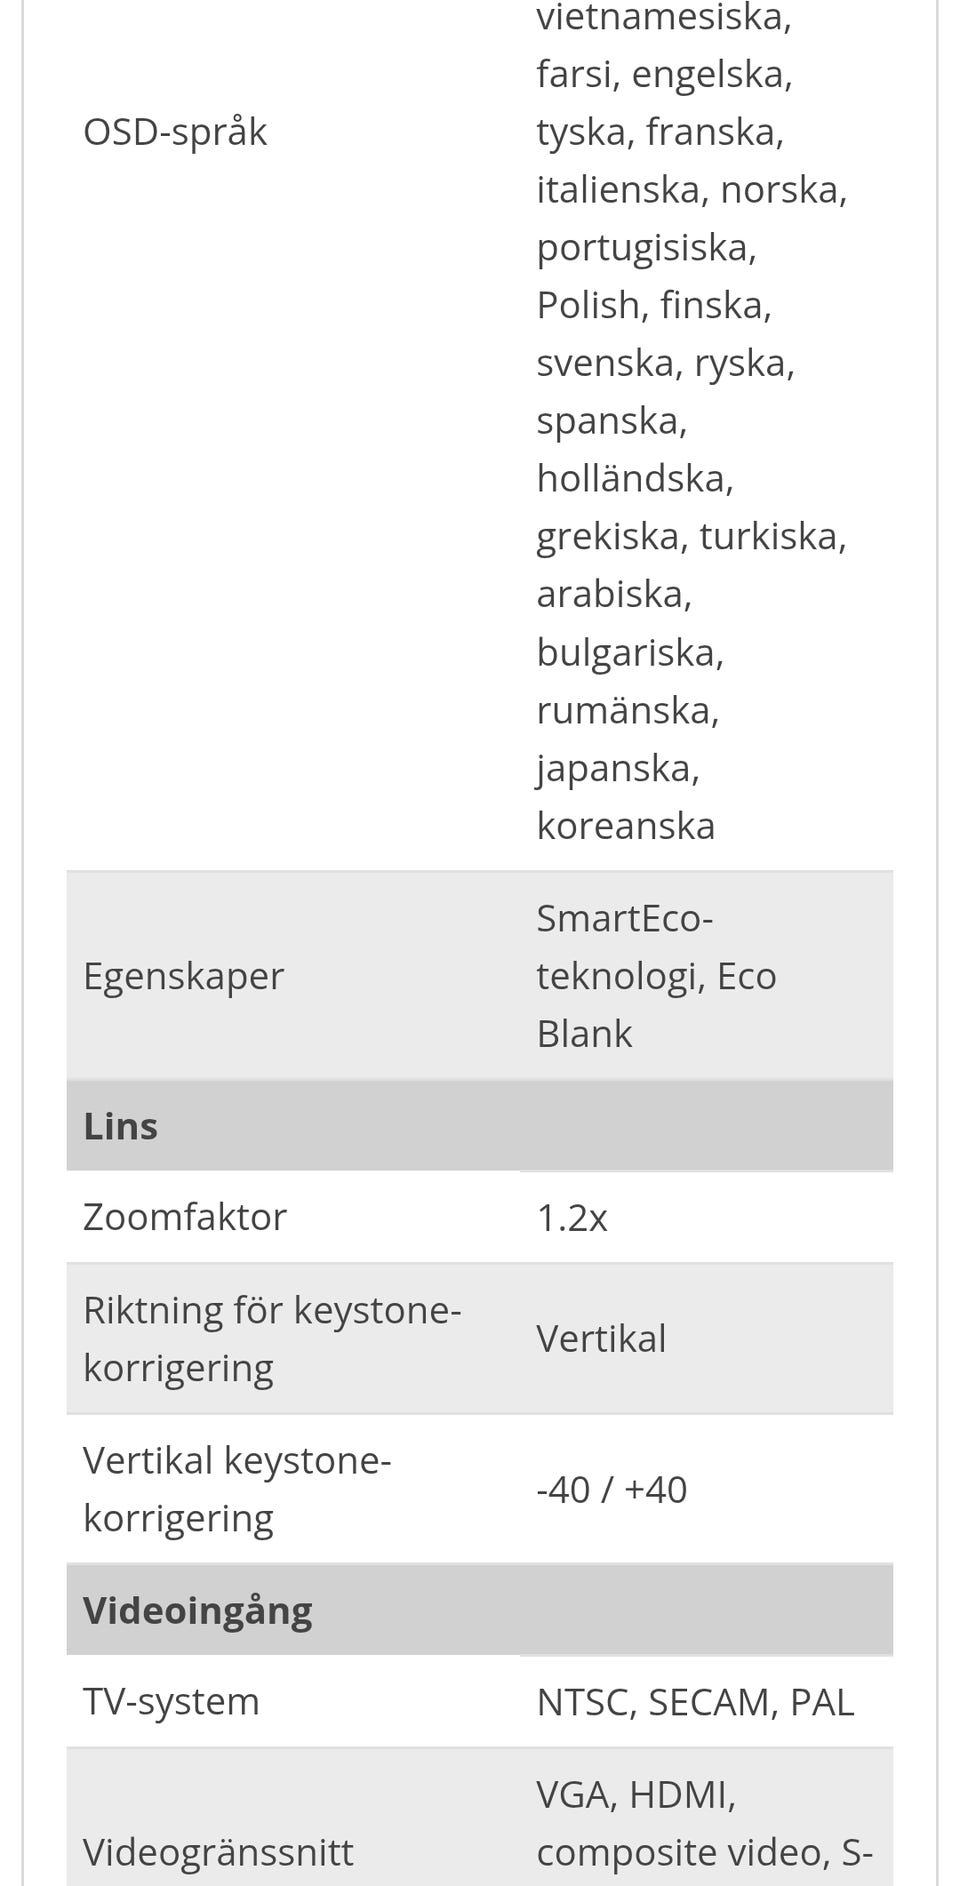
Task: Select the Lins section header
Action: click(121, 1126)
